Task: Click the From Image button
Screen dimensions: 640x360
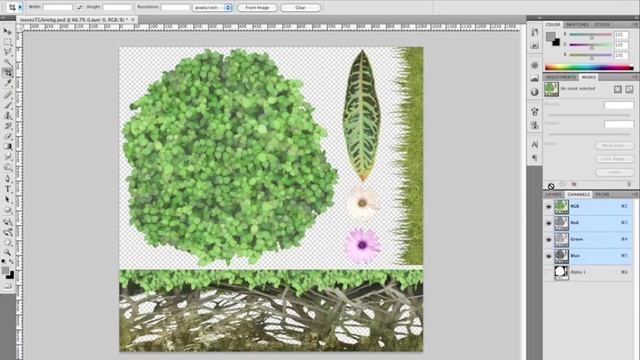Action: coord(257,7)
